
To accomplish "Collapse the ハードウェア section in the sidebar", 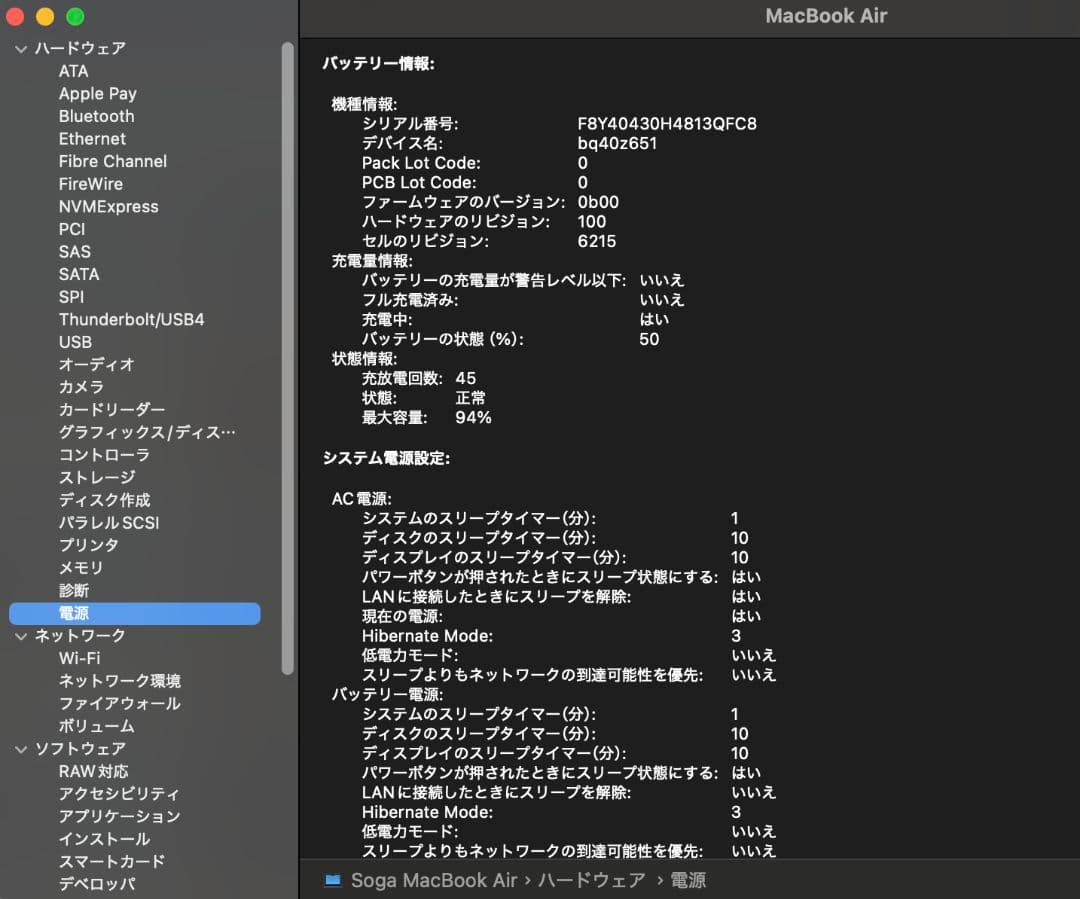I will tap(21, 47).
